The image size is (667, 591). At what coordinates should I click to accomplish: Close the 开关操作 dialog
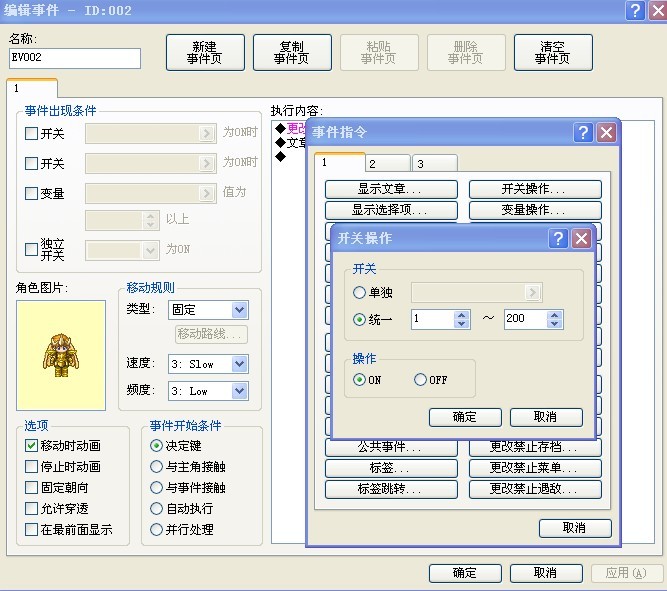pos(581,239)
